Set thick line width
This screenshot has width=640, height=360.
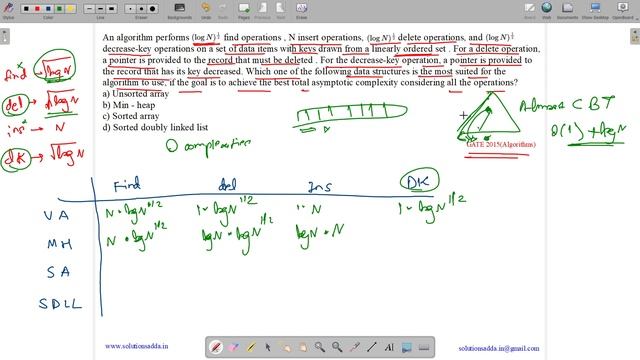(111, 9)
